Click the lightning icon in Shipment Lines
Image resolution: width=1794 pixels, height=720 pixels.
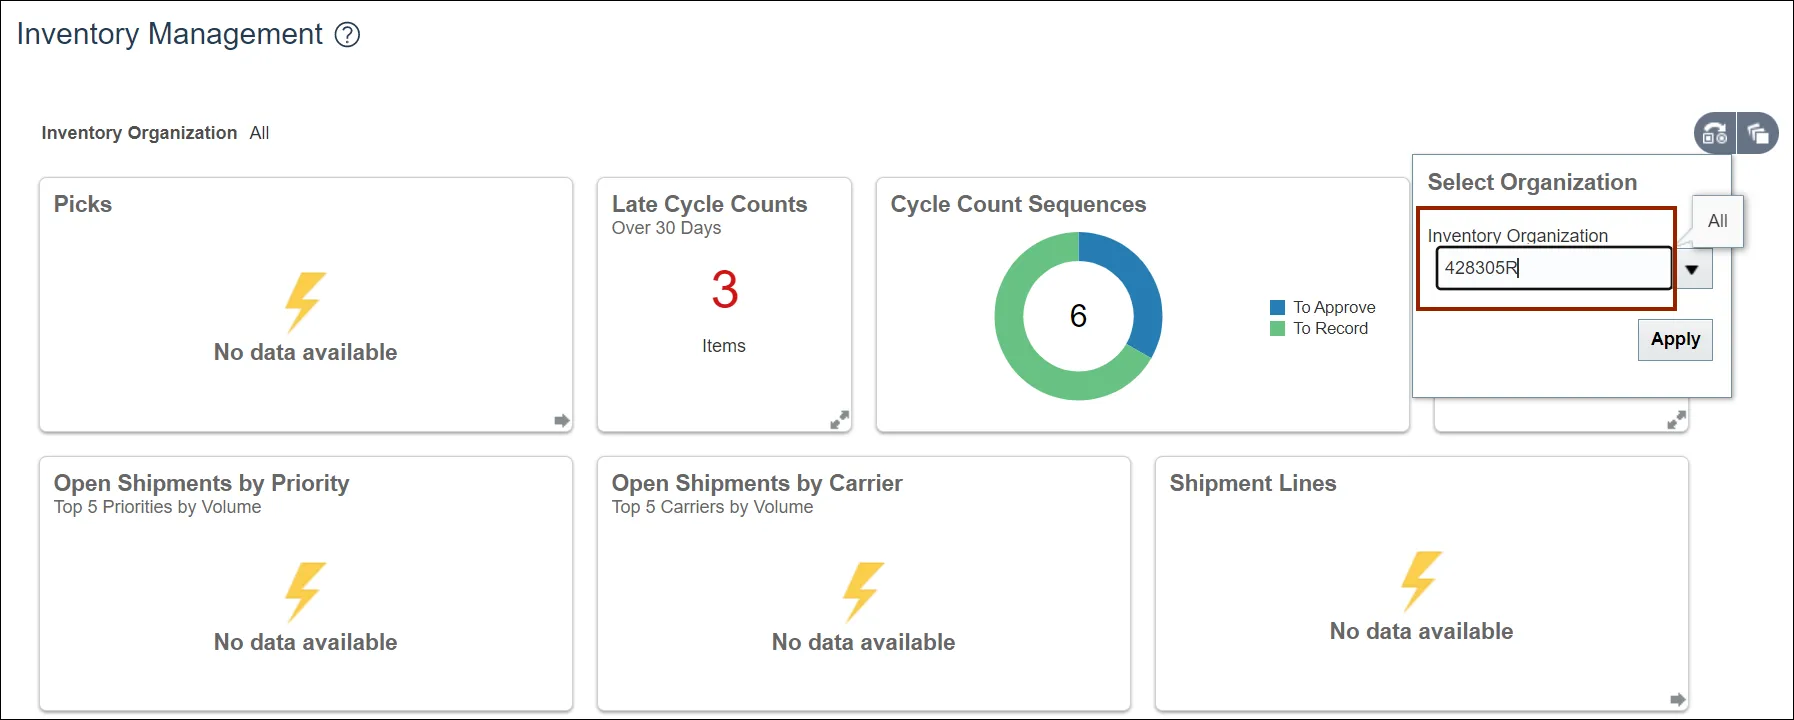1420,580
